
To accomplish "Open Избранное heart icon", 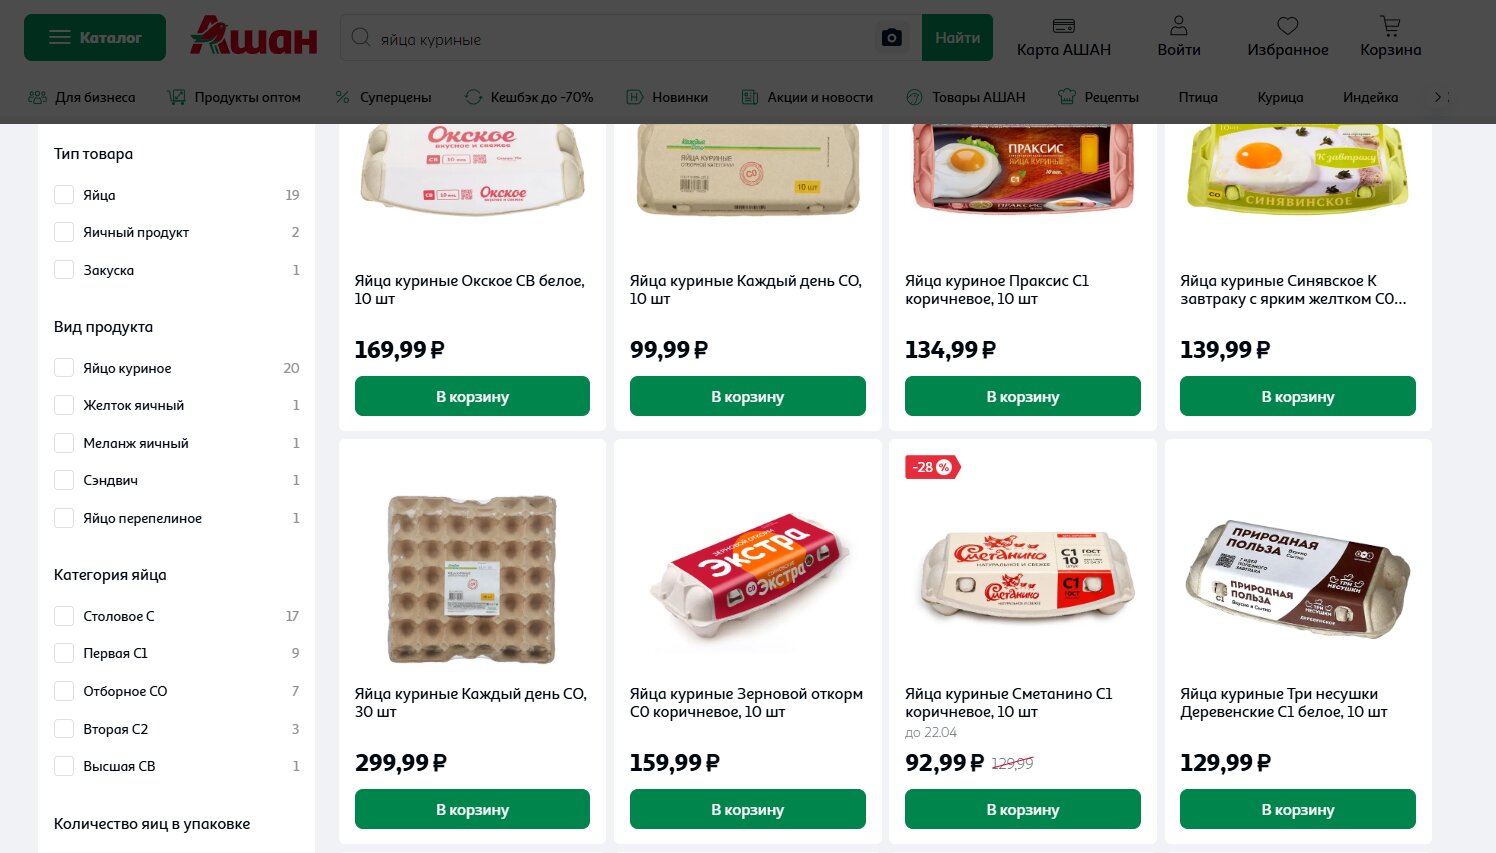I will click(1287, 26).
